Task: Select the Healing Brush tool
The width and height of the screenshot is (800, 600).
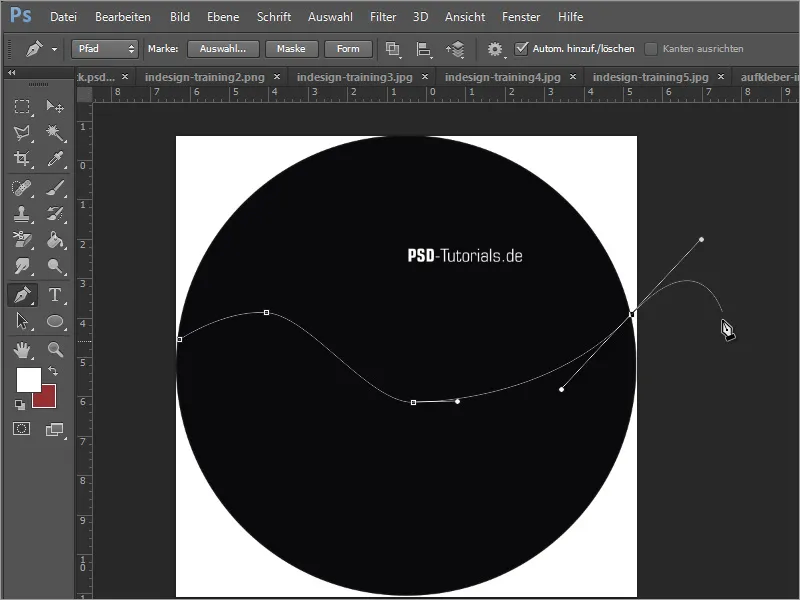Action: pyautogui.click(x=21, y=188)
